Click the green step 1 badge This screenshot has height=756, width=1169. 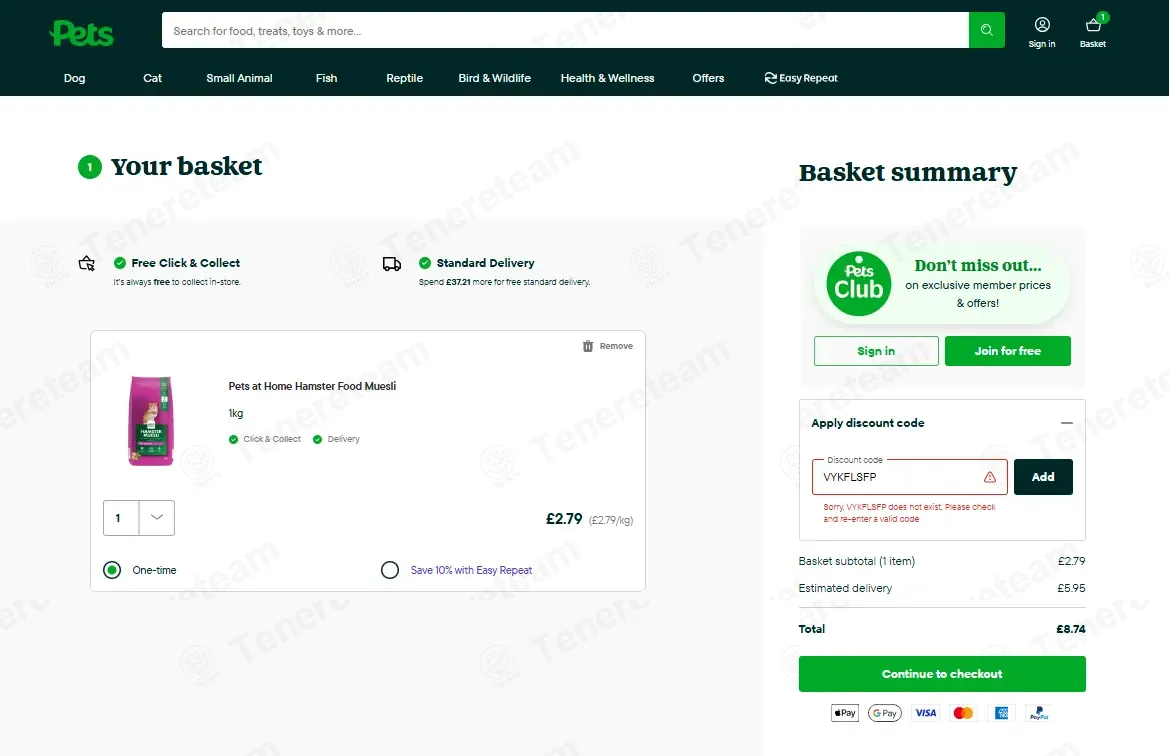(x=89, y=167)
